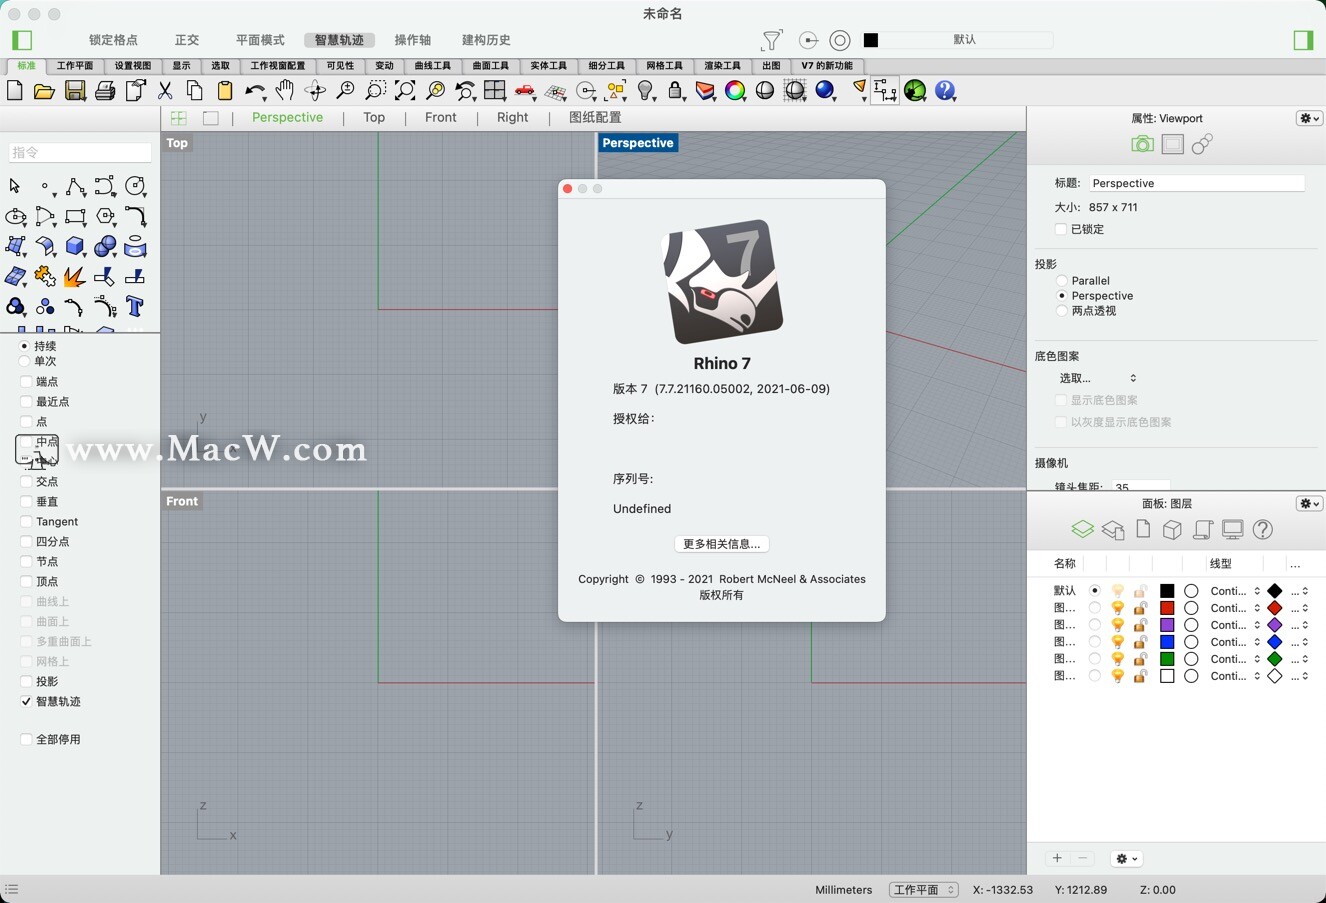Click the Zoom window dashed-box icon
This screenshot has height=903, width=1326.
click(375, 91)
